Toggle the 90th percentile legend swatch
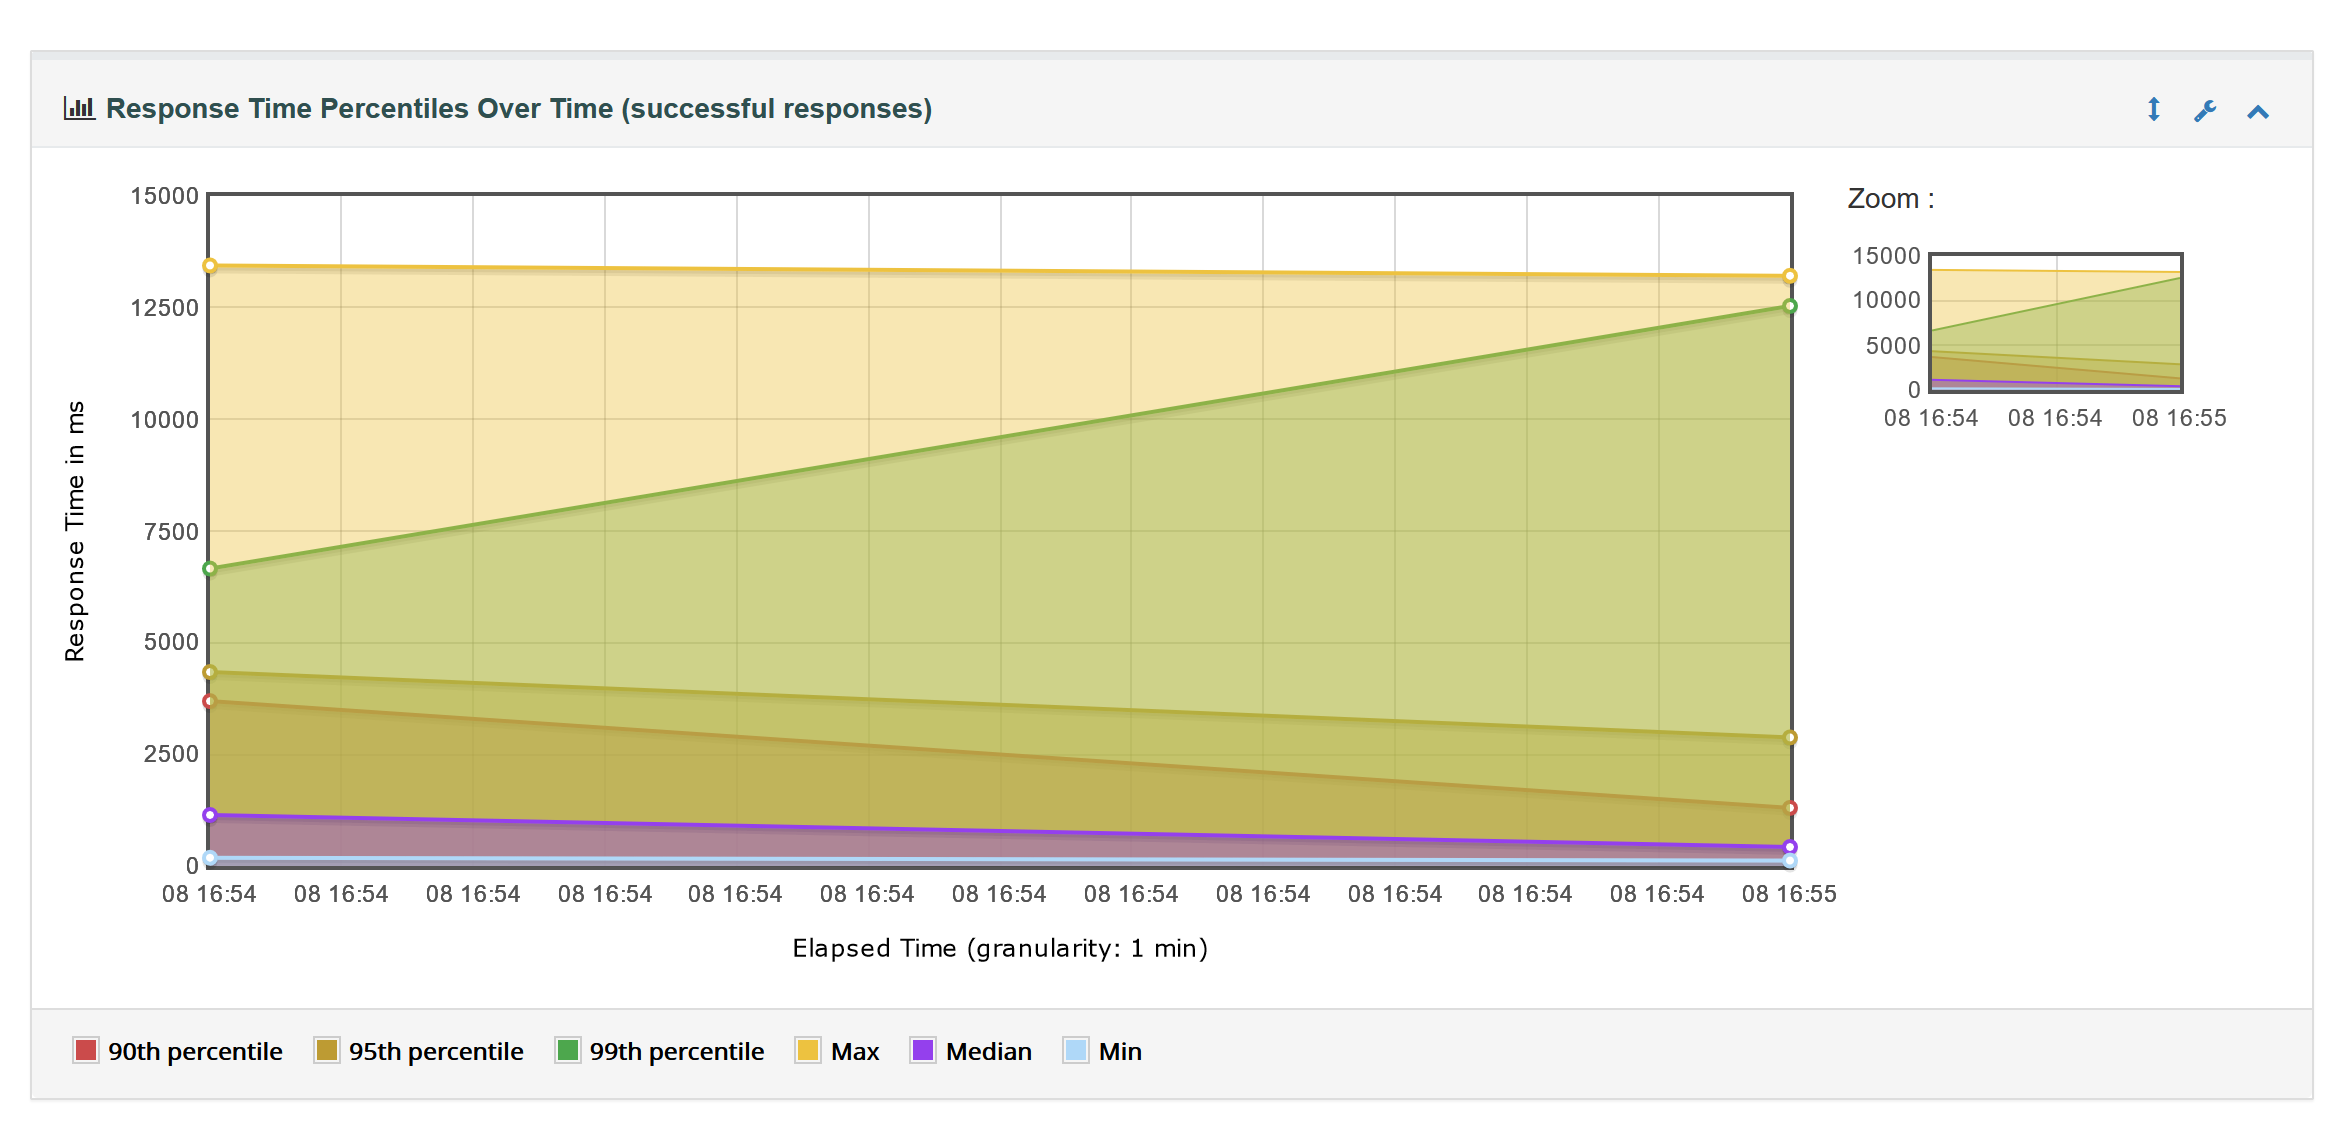2344x1139 pixels. pos(86,1050)
